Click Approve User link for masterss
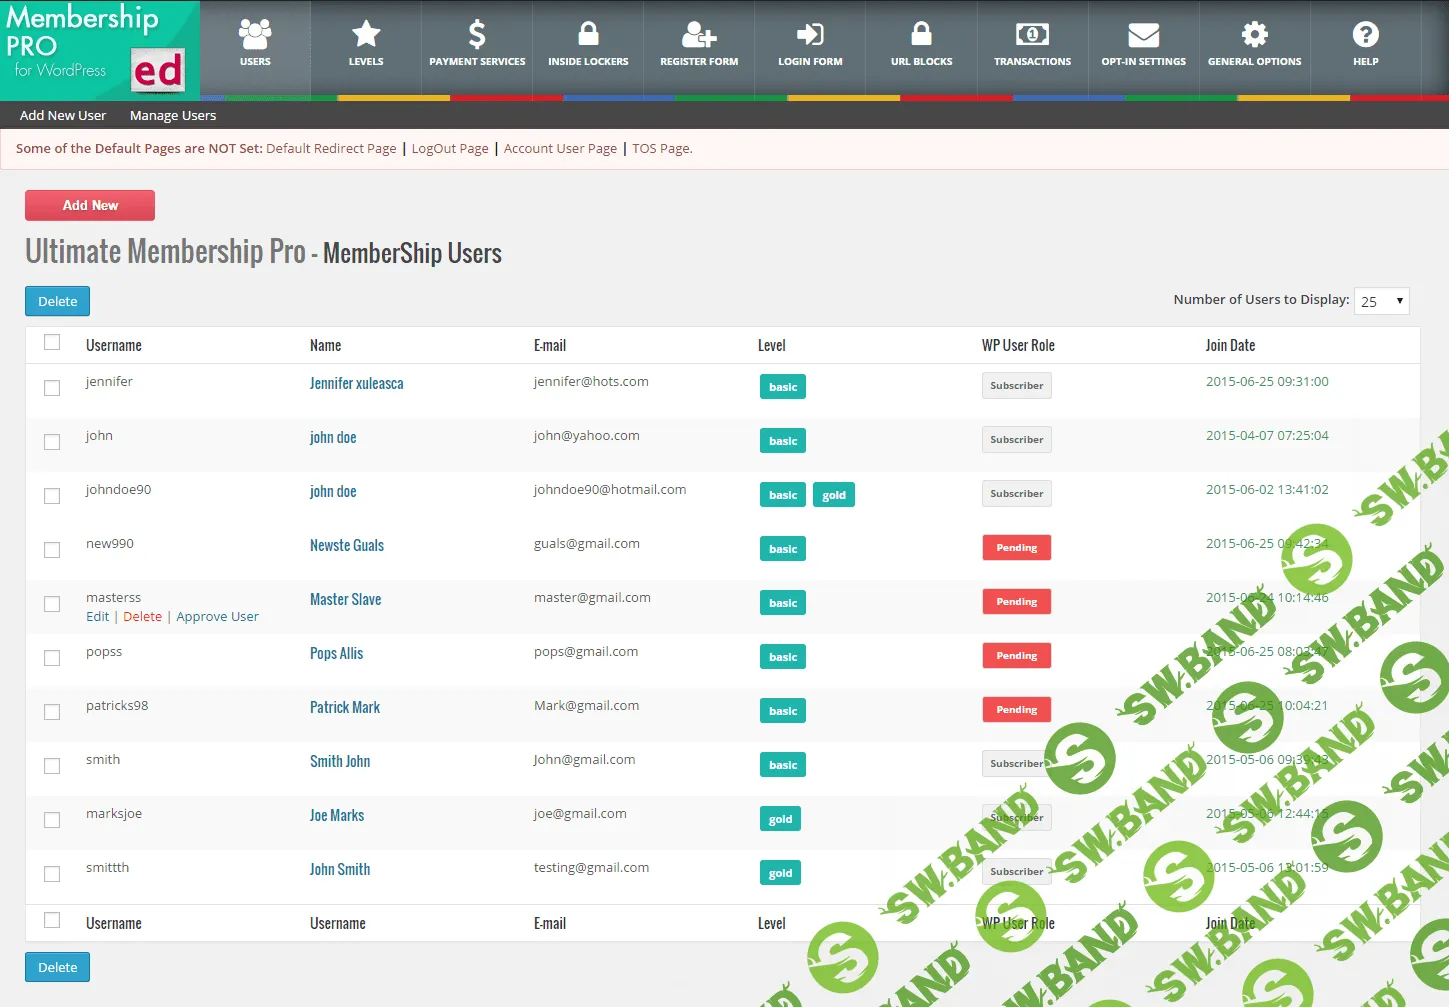 coord(217,617)
